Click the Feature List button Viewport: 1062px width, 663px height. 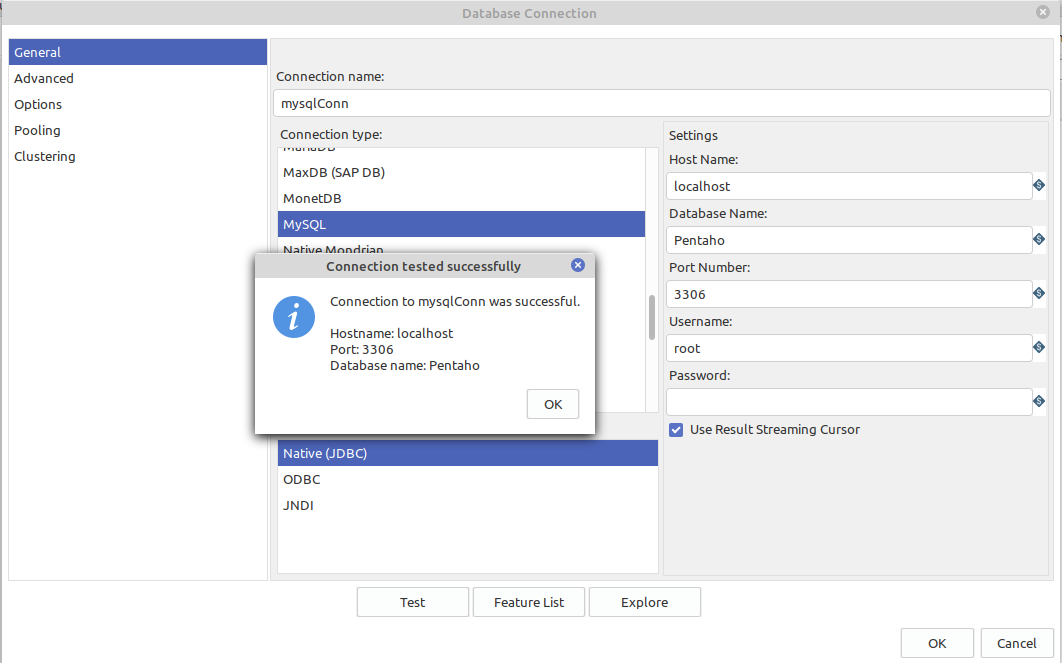(529, 602)
